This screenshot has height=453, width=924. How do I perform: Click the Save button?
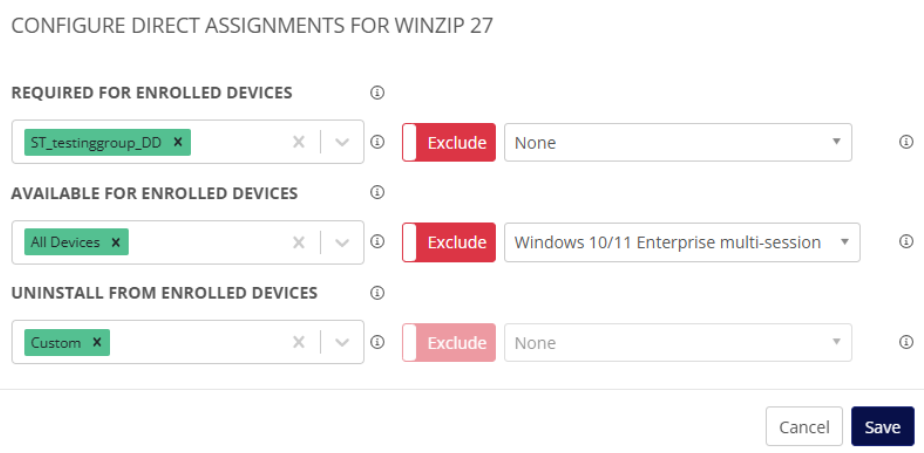882,427
